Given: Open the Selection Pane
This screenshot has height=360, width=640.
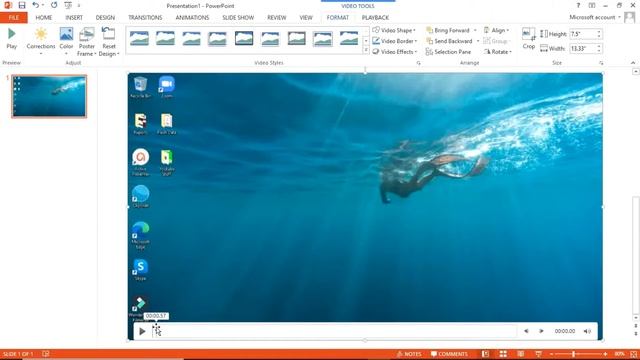Looking at the screenshot, I should pos(448,52).
